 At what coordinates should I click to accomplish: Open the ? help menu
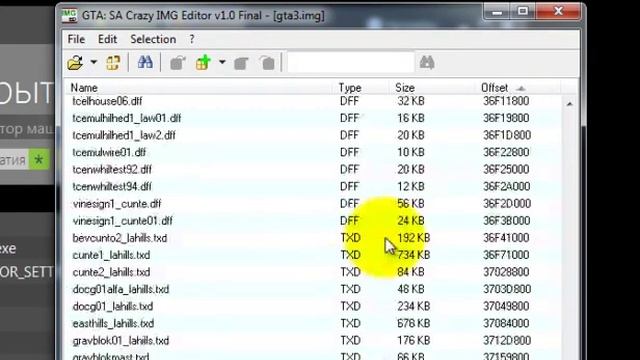pyautogui.click(x=192, y=40)
